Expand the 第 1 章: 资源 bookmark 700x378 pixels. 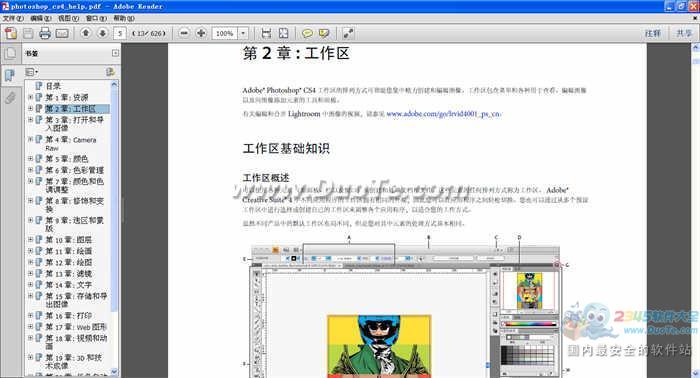coord(30,97)
